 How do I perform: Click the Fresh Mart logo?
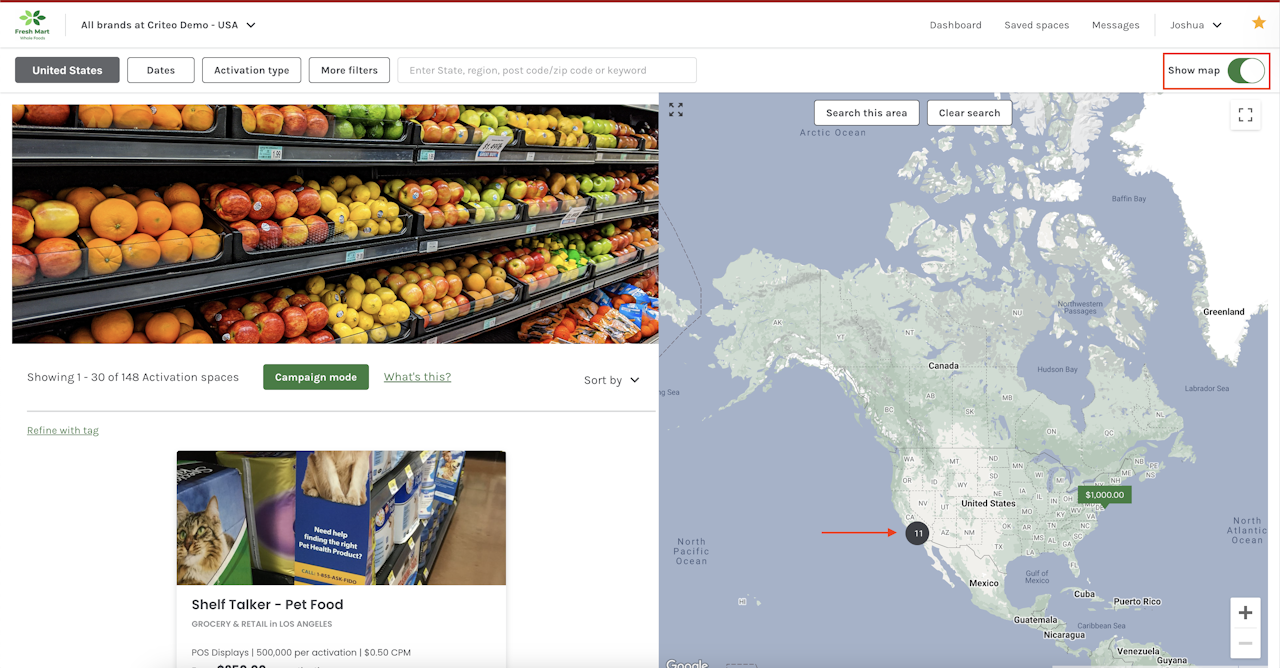pos(32,25)
